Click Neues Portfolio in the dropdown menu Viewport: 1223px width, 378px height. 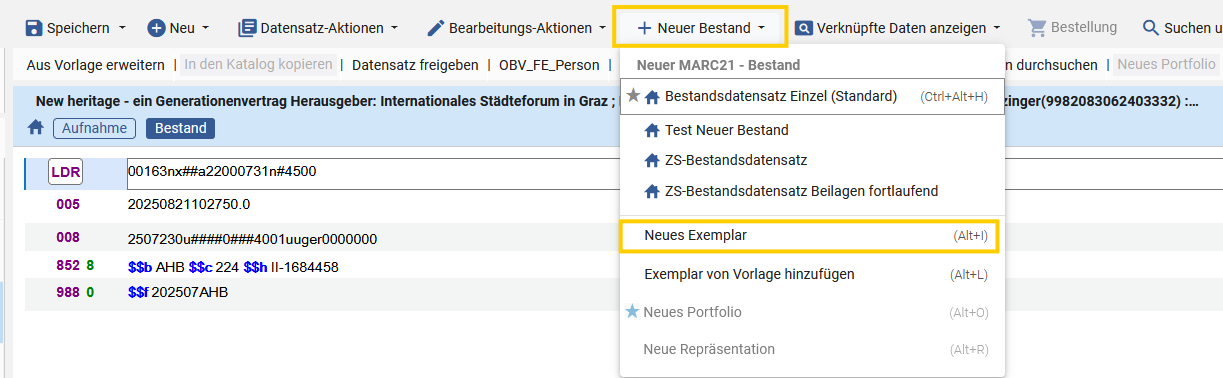(811, 312)
